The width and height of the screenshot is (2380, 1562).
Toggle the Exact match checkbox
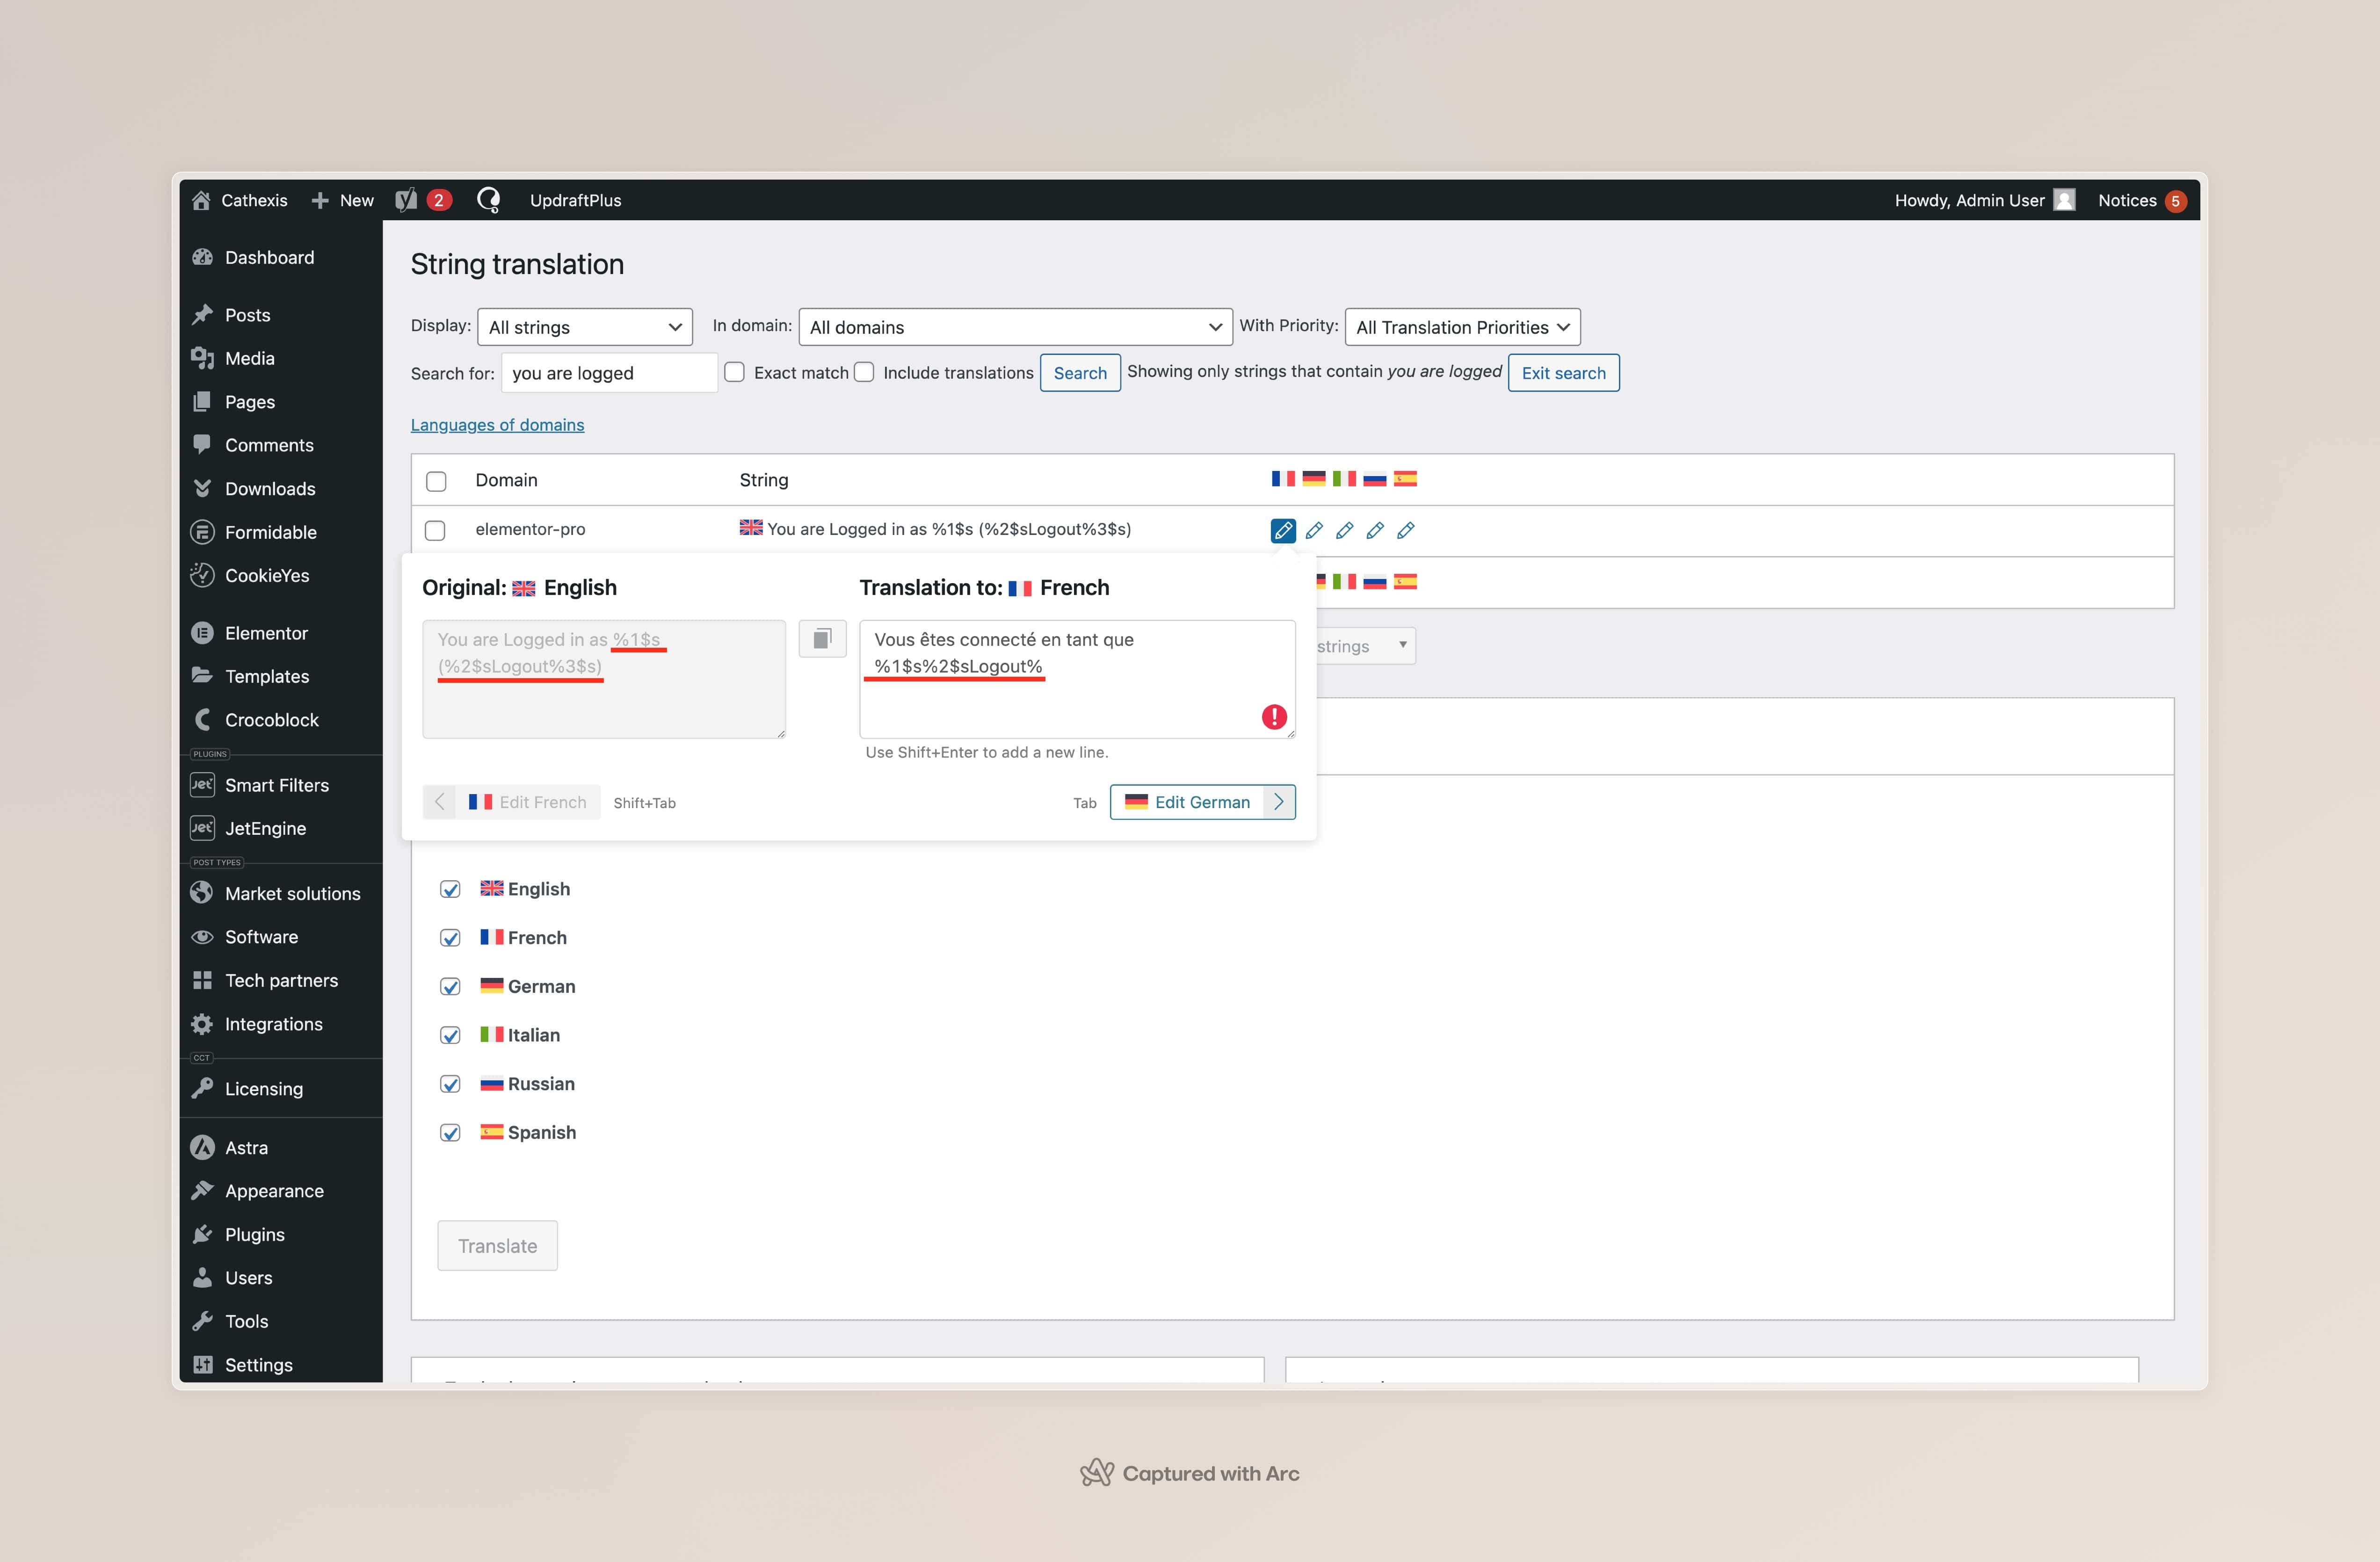(735, 372)
